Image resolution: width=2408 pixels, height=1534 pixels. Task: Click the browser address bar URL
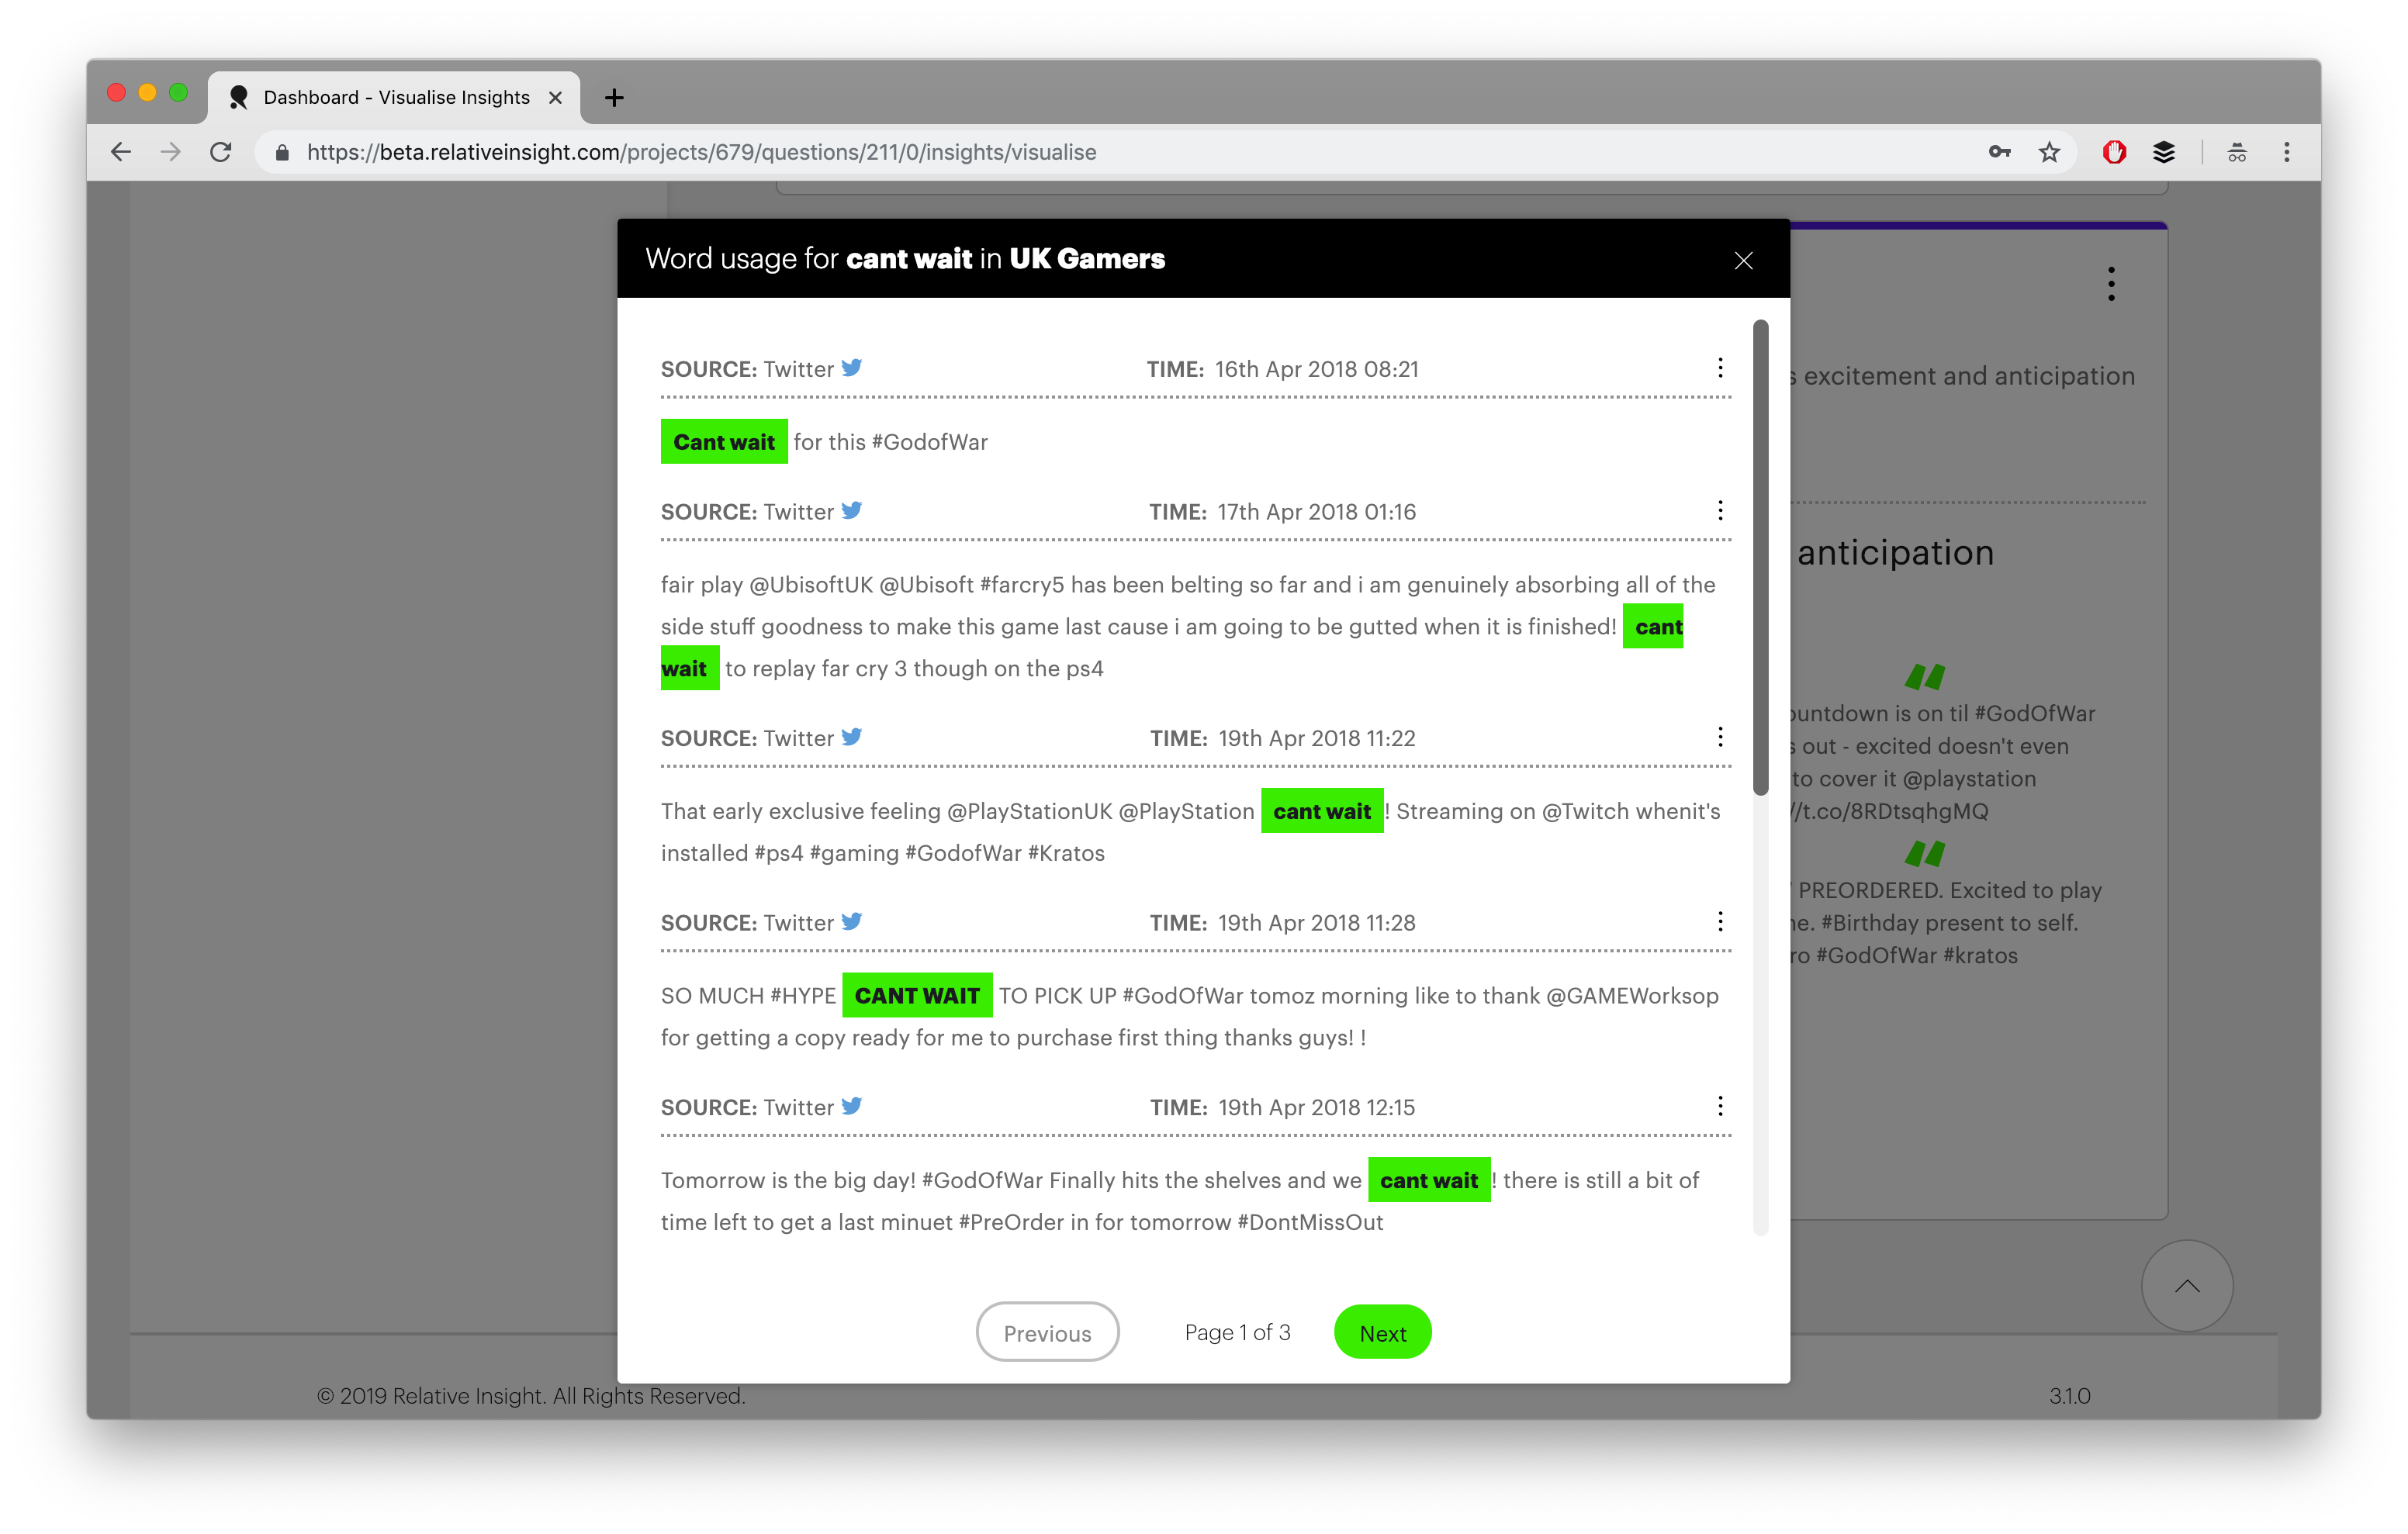701,152
